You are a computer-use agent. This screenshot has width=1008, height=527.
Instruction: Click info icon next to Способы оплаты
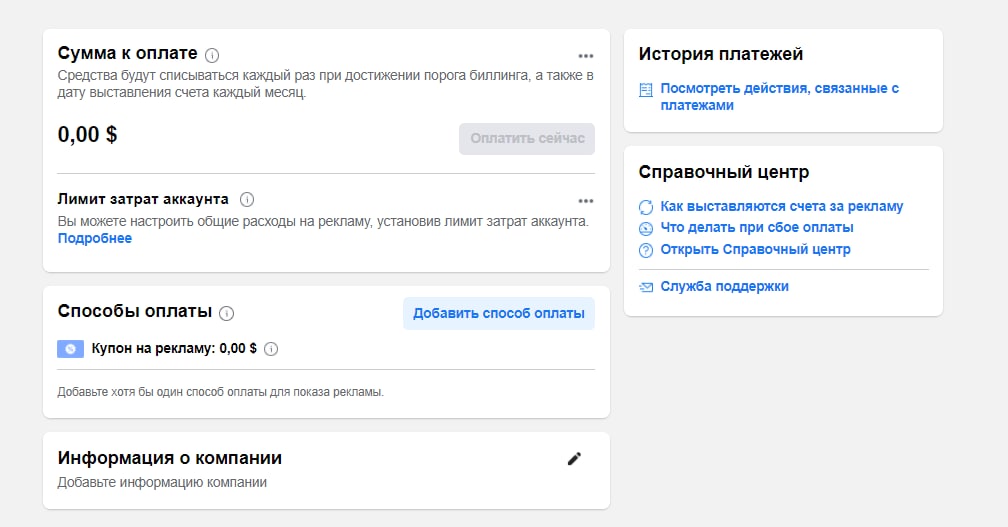pos(226,314)
